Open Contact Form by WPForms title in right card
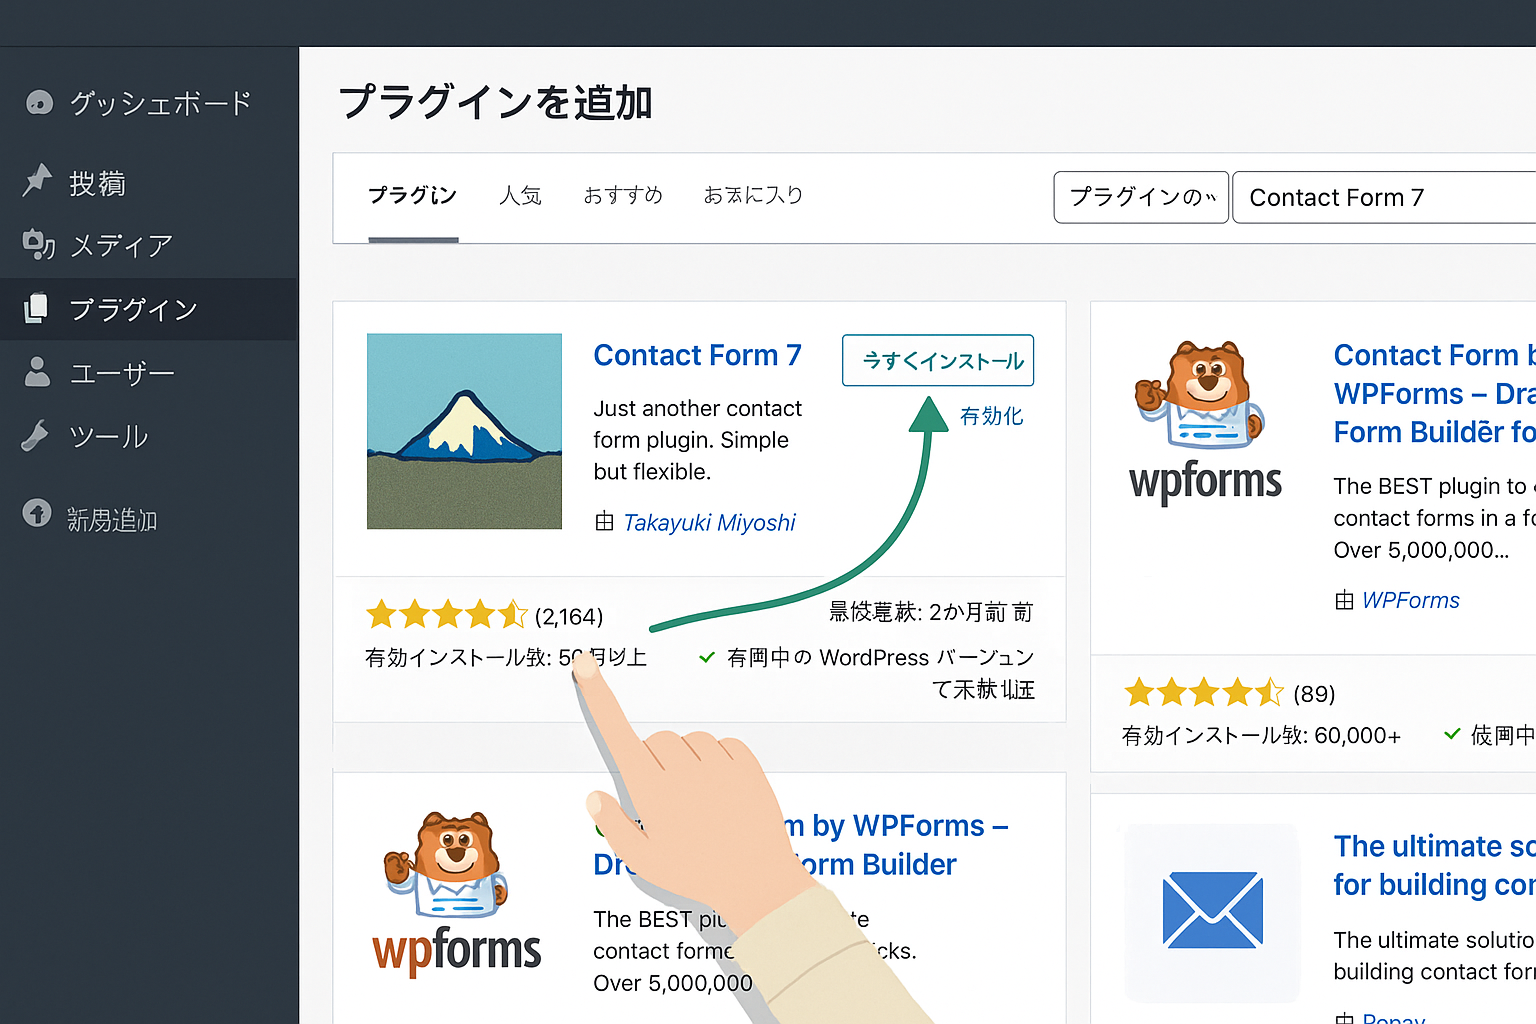Screen dimensions: 1536x1024 1435,394
